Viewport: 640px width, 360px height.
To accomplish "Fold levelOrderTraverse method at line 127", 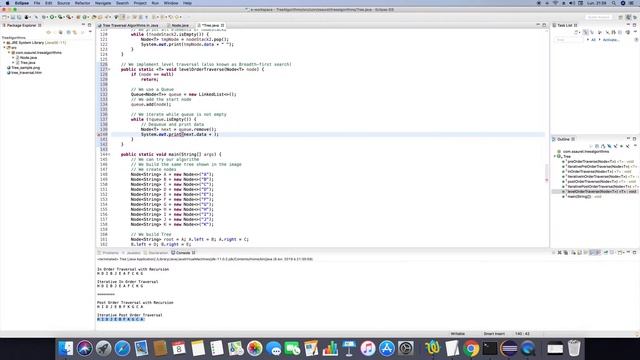I will (x=109, y=69).
